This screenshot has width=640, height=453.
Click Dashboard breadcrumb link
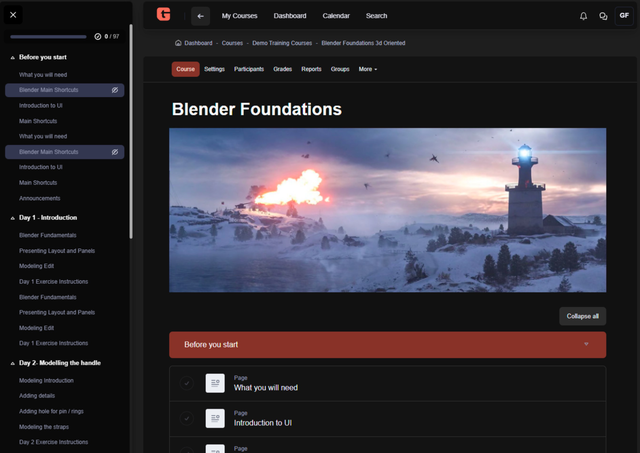pyautogui.click(x=198, y=43)
